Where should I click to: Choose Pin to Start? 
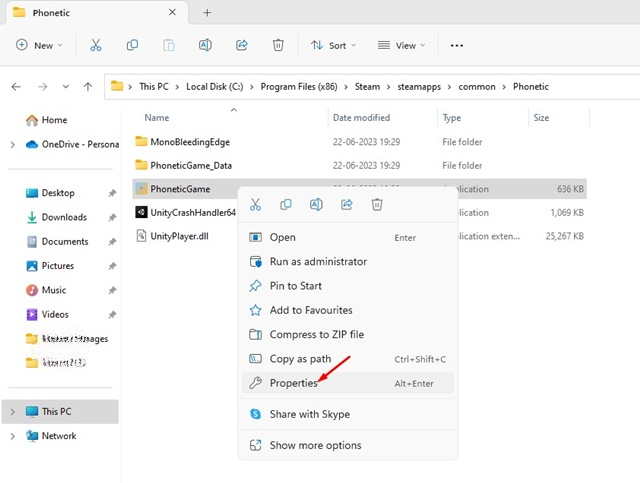347,286
